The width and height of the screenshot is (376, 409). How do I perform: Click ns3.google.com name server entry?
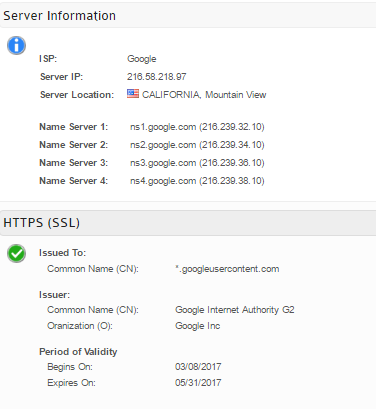tap(197, 163)
